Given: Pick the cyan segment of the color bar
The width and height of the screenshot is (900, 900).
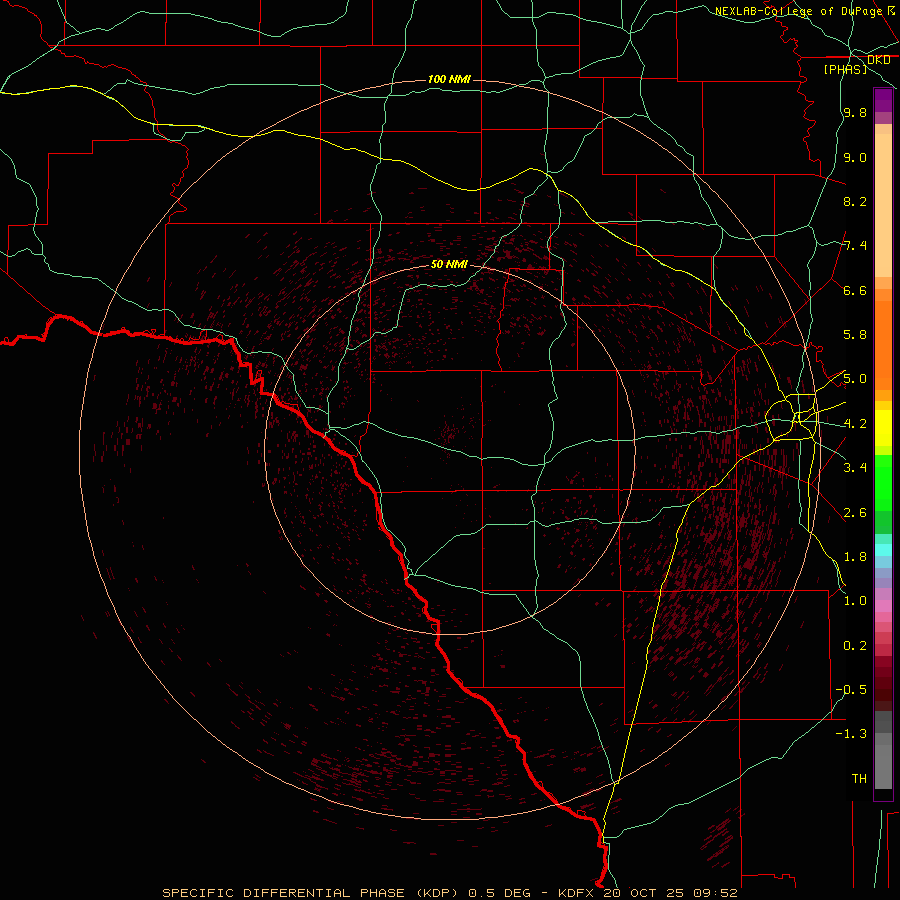Looking at the screenshot, I should pyautogui.click(x=883, y=550).
